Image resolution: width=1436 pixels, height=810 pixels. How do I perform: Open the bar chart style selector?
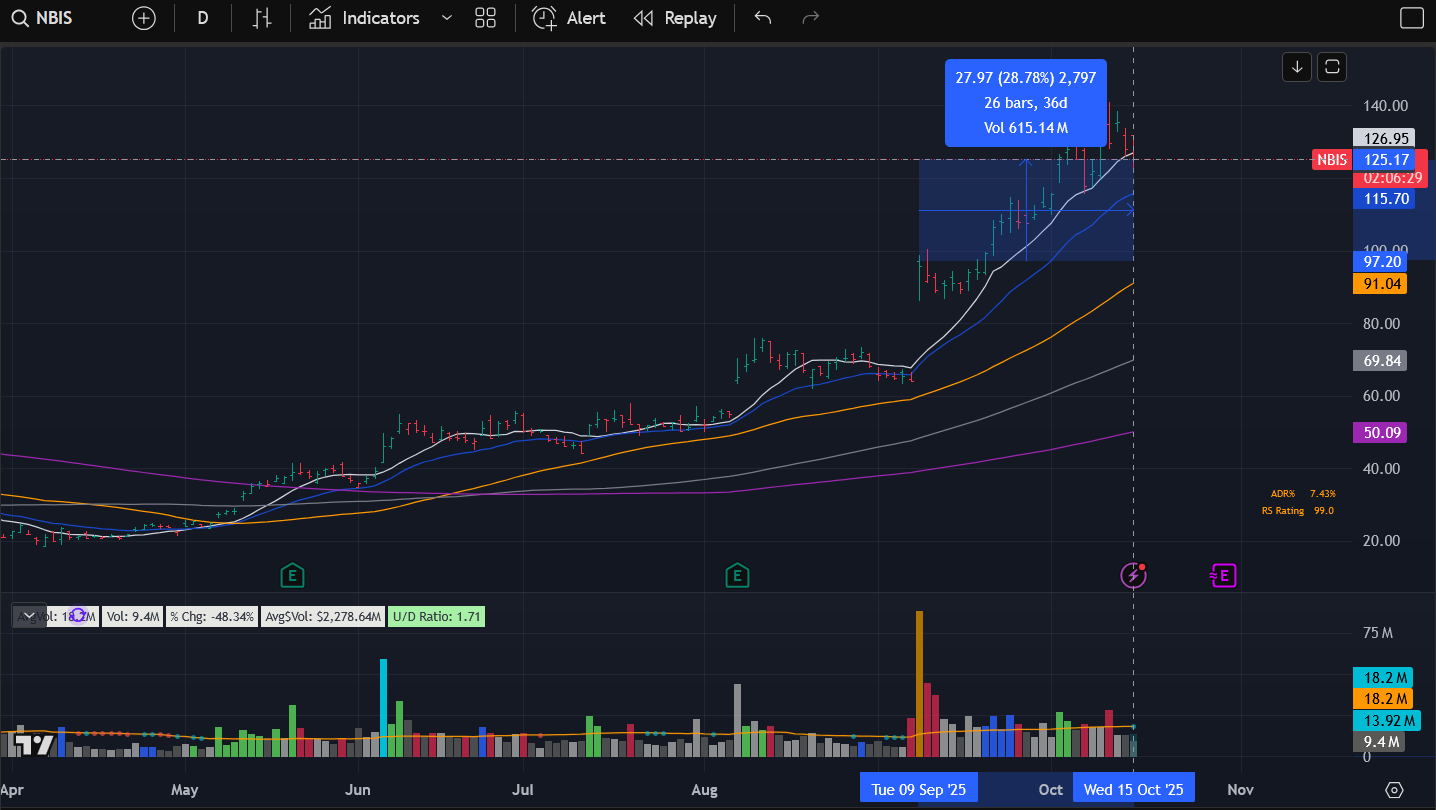(262, 18)
